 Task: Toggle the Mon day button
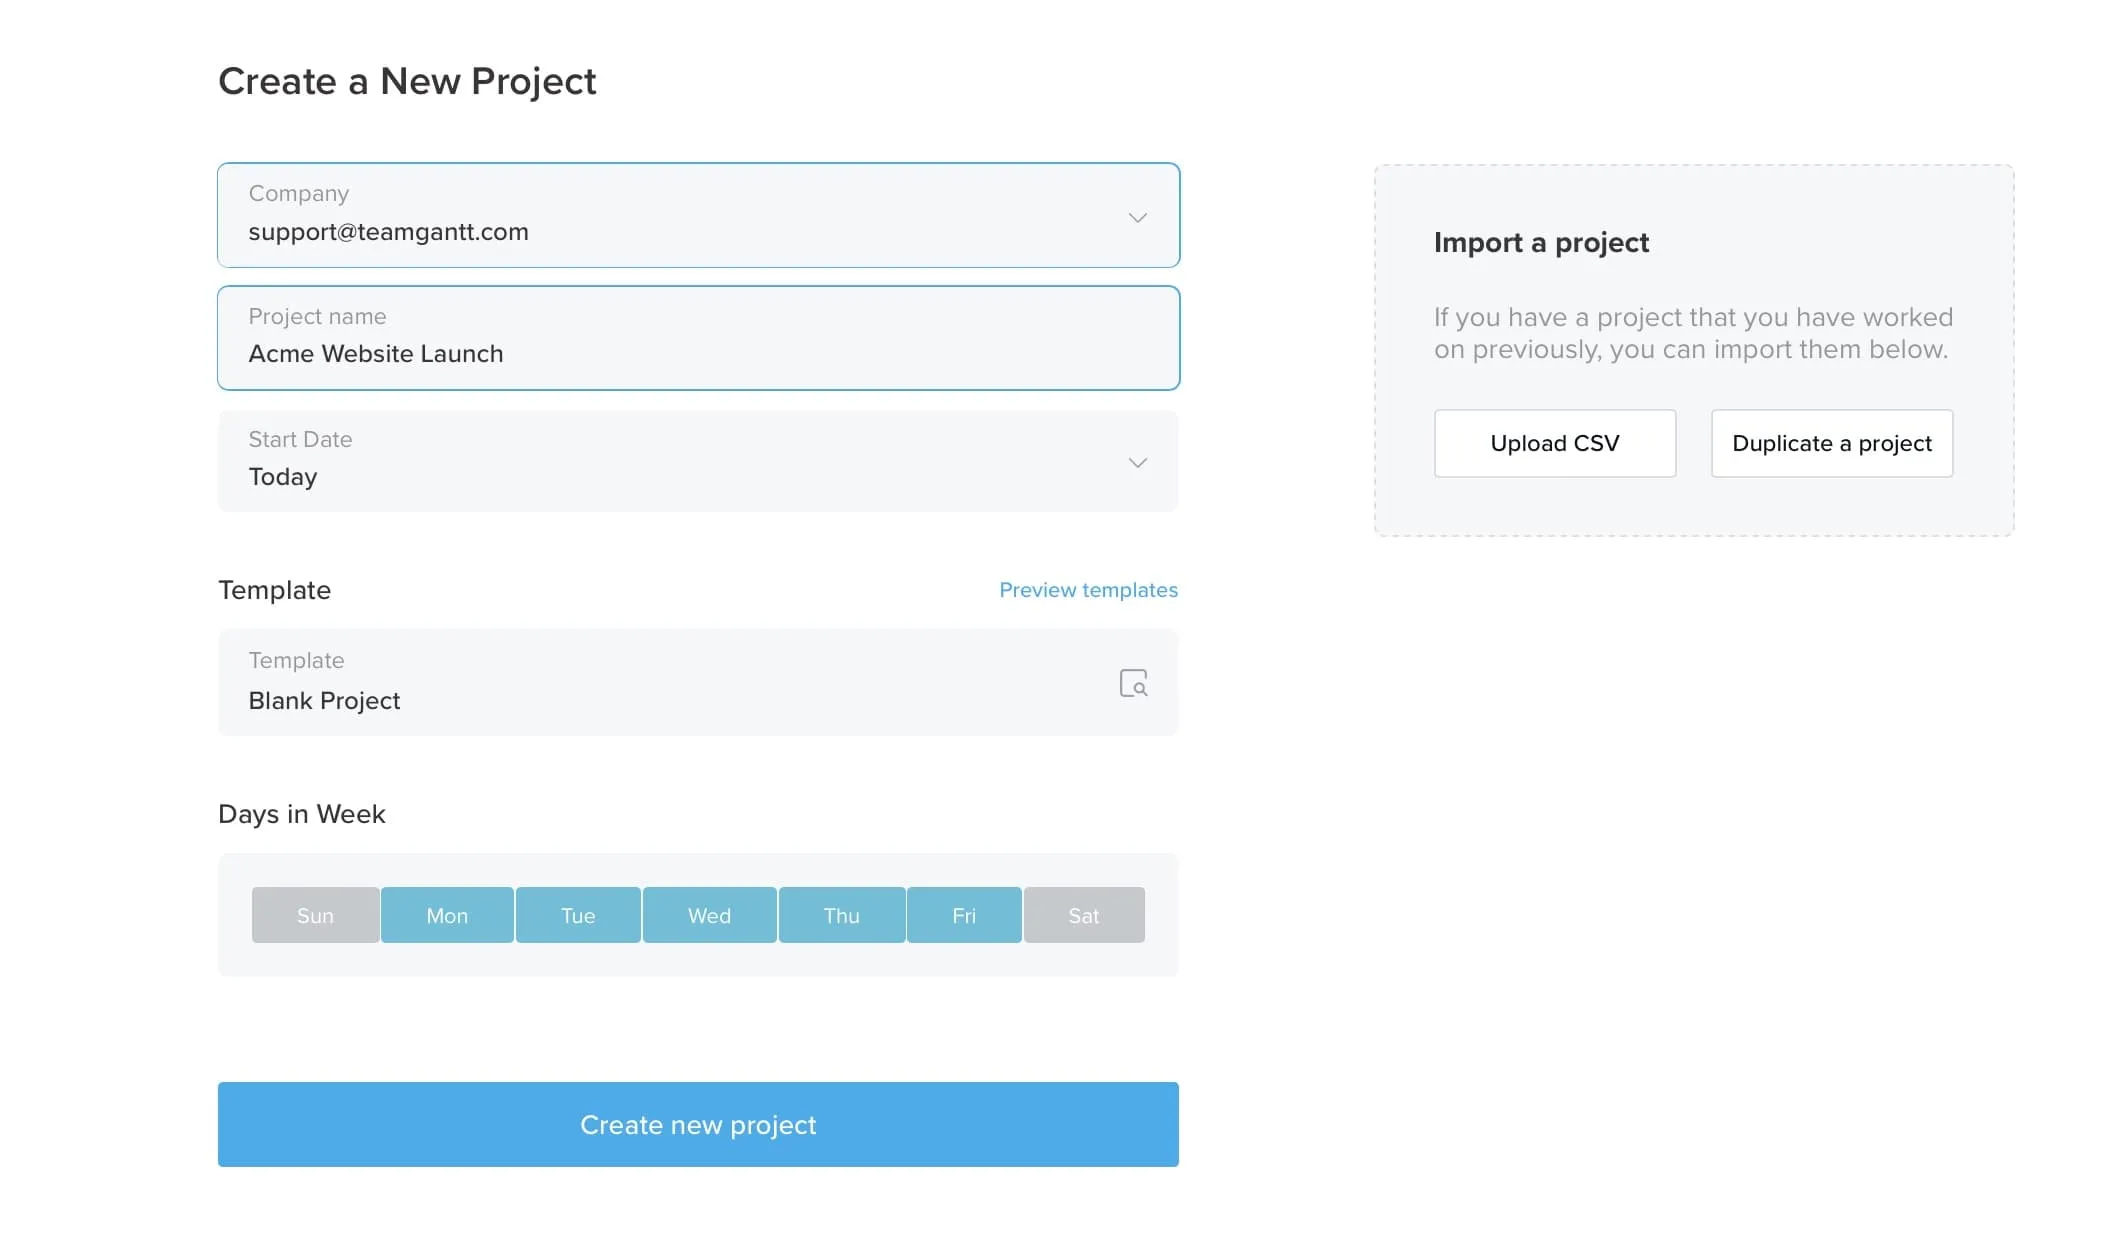click(x=447, y=915)
